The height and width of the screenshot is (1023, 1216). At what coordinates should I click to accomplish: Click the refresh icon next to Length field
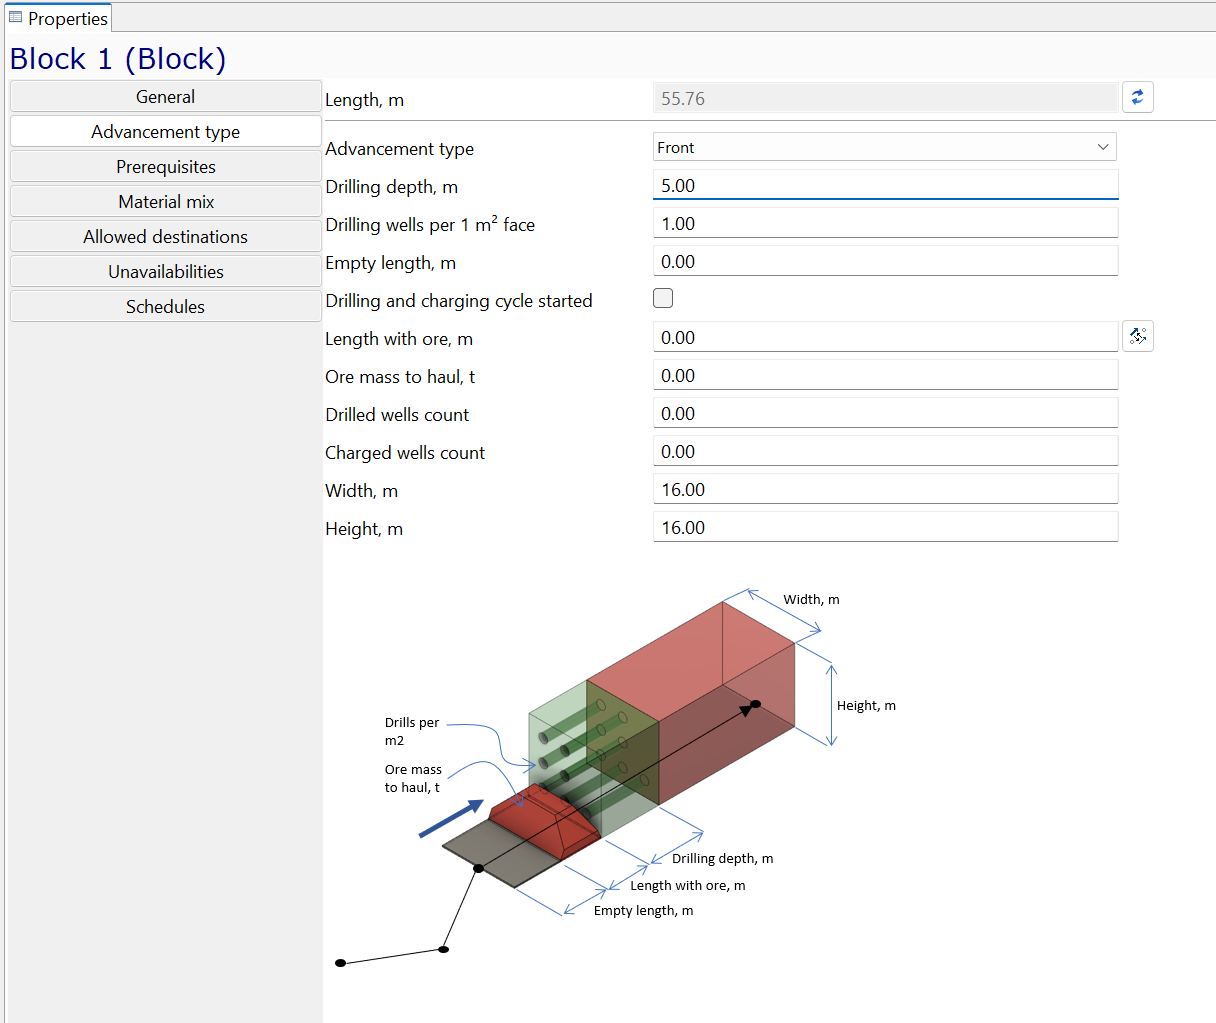[1137, 97]
